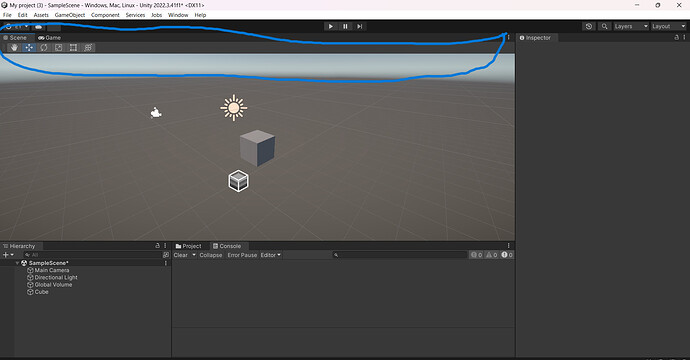Switch to the Project tab
This screenshot has height=360, width=690.
(188, 246)
